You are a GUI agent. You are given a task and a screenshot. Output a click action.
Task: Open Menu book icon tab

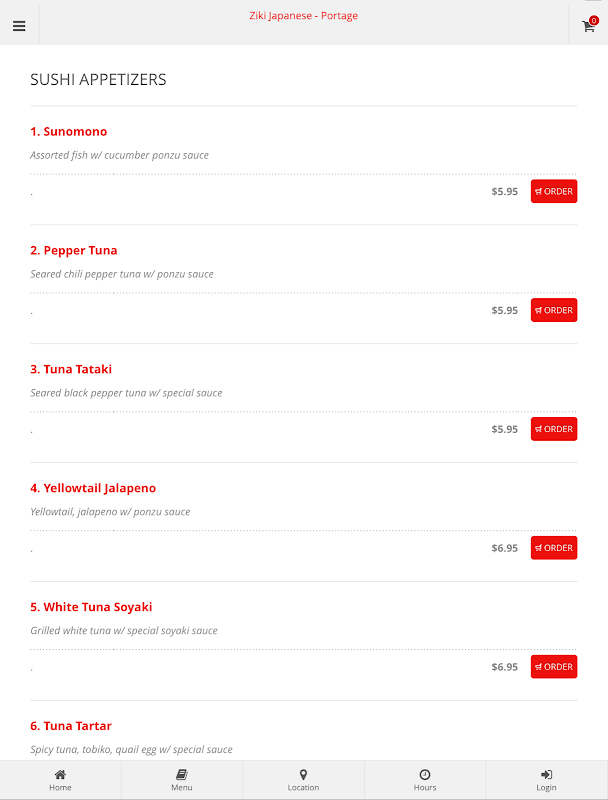coord(181,780)
